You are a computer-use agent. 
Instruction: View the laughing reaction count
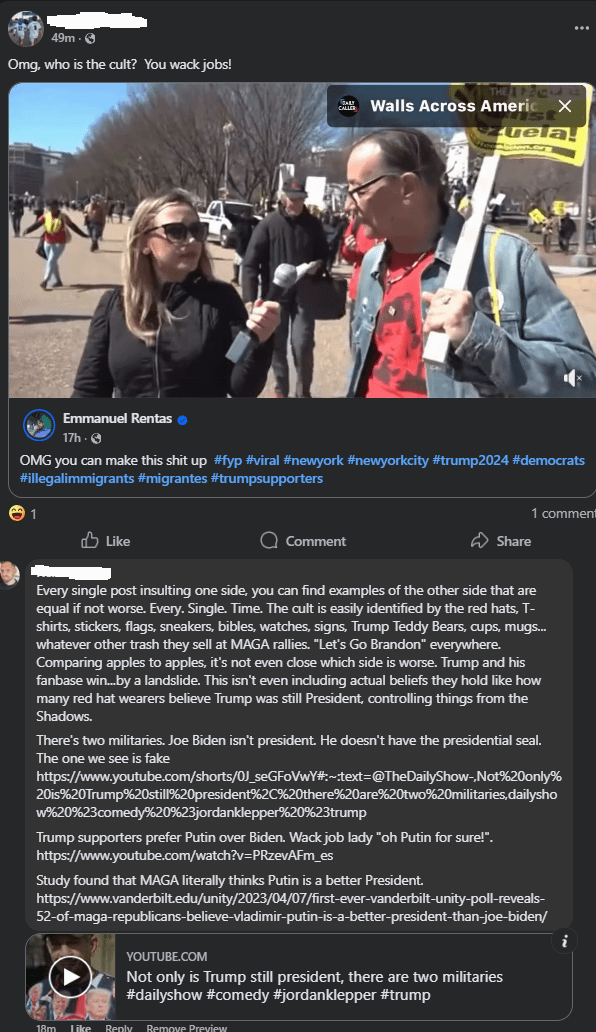(22, 513)
